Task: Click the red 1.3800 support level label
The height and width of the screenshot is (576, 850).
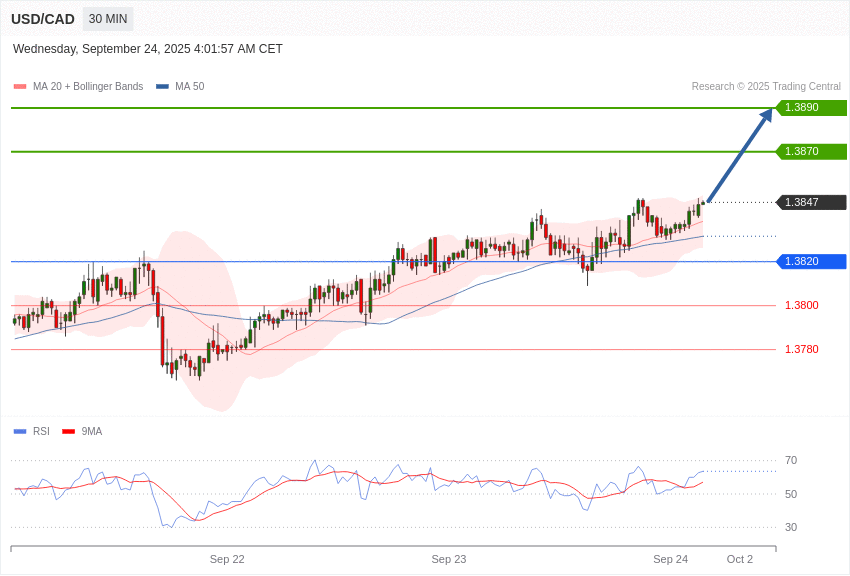Action: pos(801,306)
